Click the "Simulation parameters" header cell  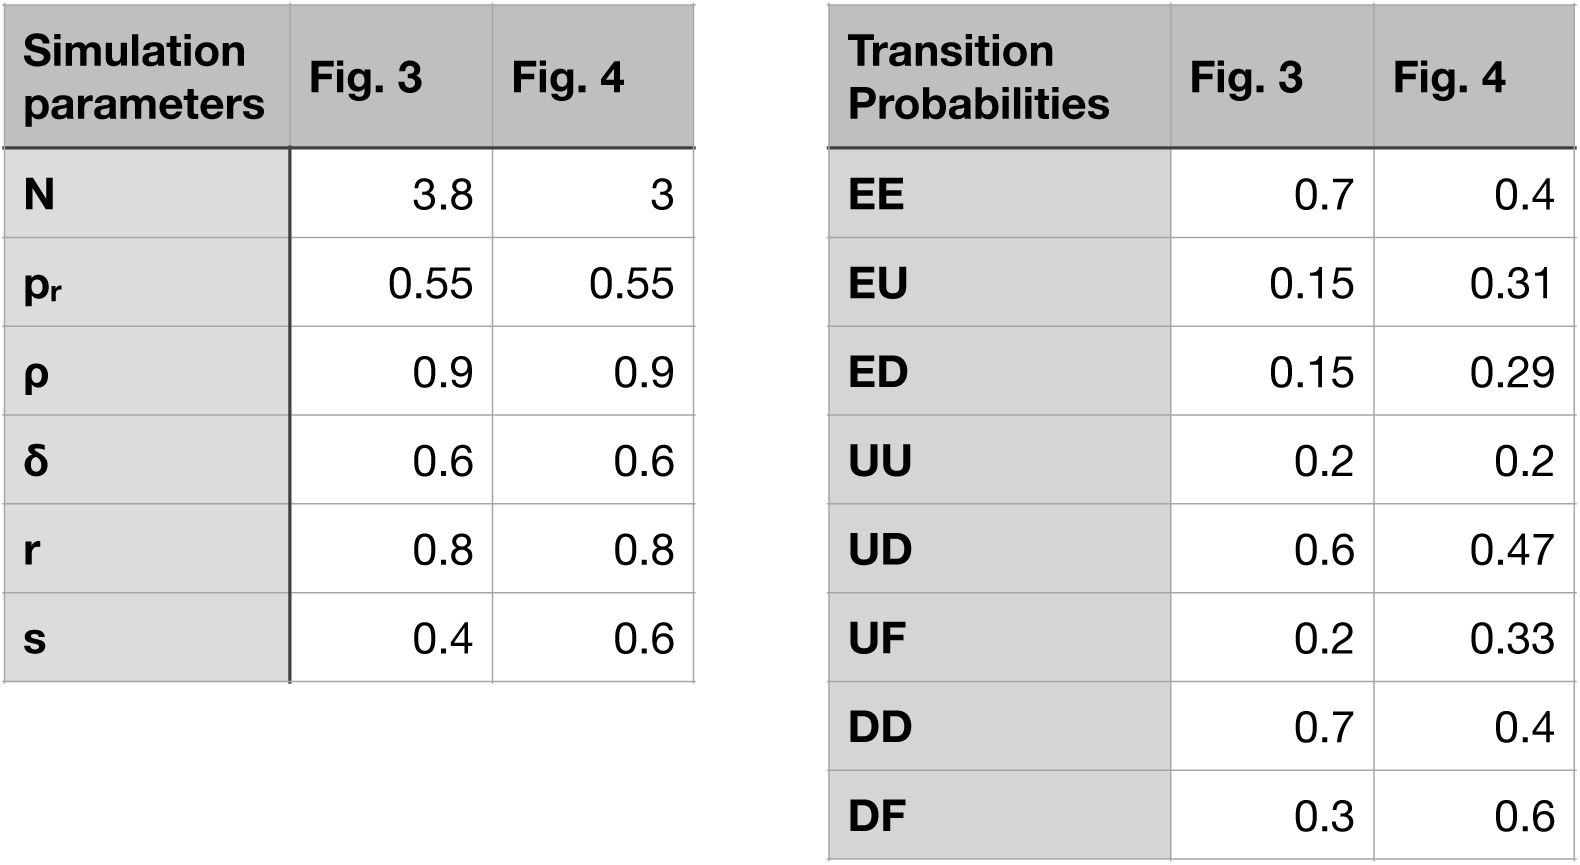coord(145,77)
